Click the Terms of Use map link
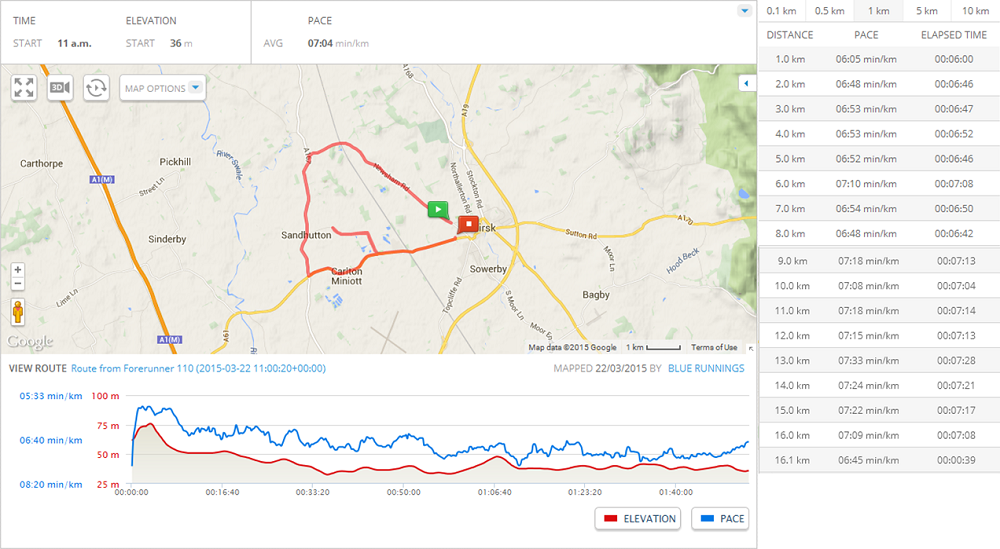Screen dimensions: 1000x549 point(714,347)
